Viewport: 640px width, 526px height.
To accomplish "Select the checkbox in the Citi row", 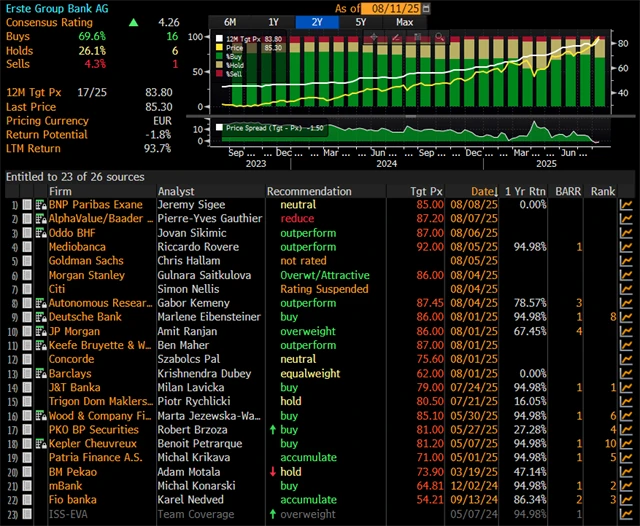I will [x=27, y=288].
